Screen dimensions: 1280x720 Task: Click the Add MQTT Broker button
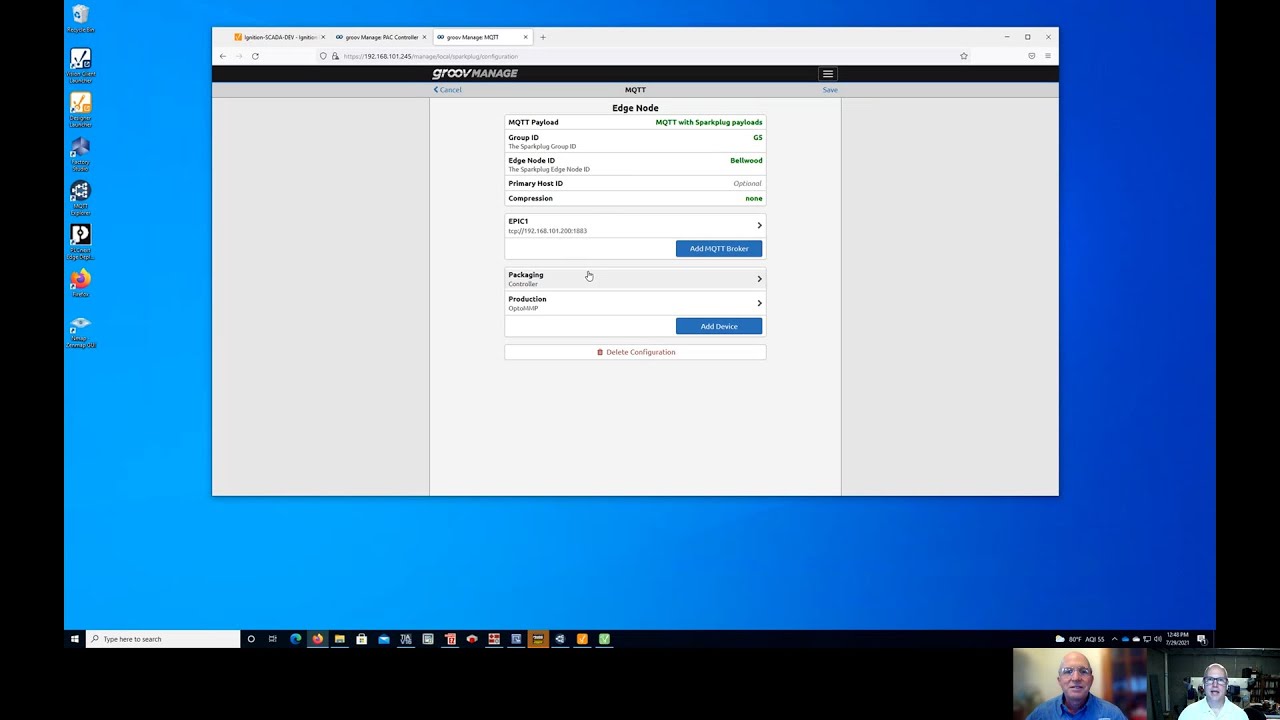point(719,248)
